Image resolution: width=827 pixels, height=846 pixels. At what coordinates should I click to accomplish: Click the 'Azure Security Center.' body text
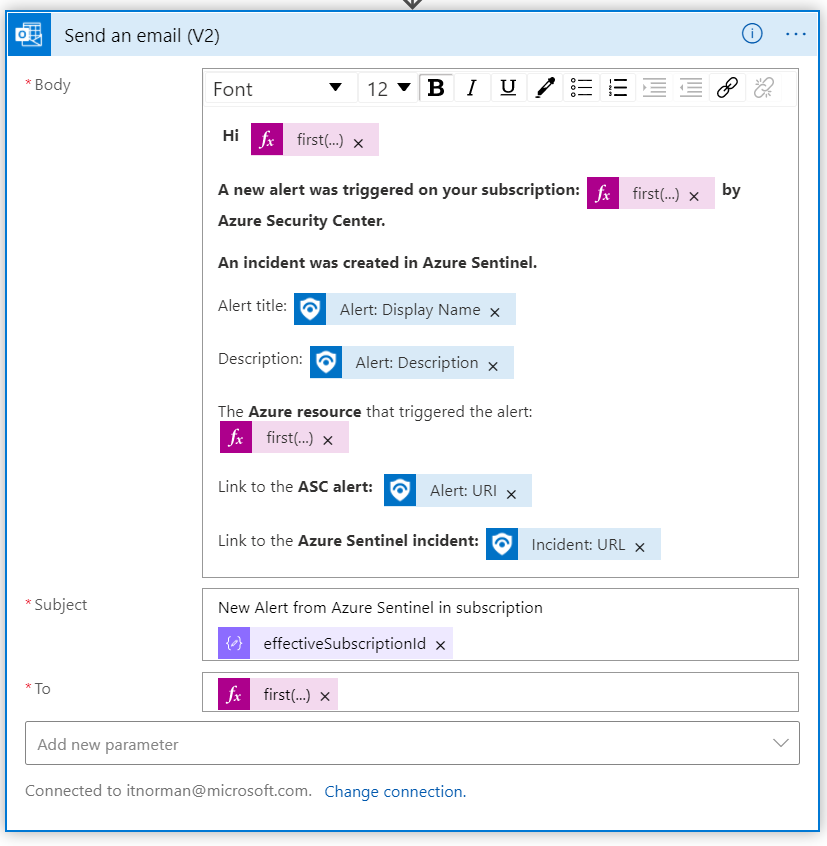pyautogui.click(x=301, y=221)
